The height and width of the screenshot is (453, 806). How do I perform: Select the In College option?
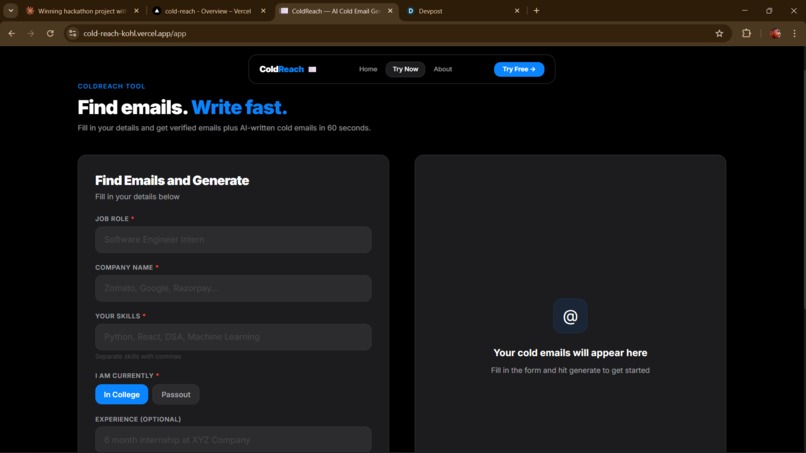coord(121,394)
